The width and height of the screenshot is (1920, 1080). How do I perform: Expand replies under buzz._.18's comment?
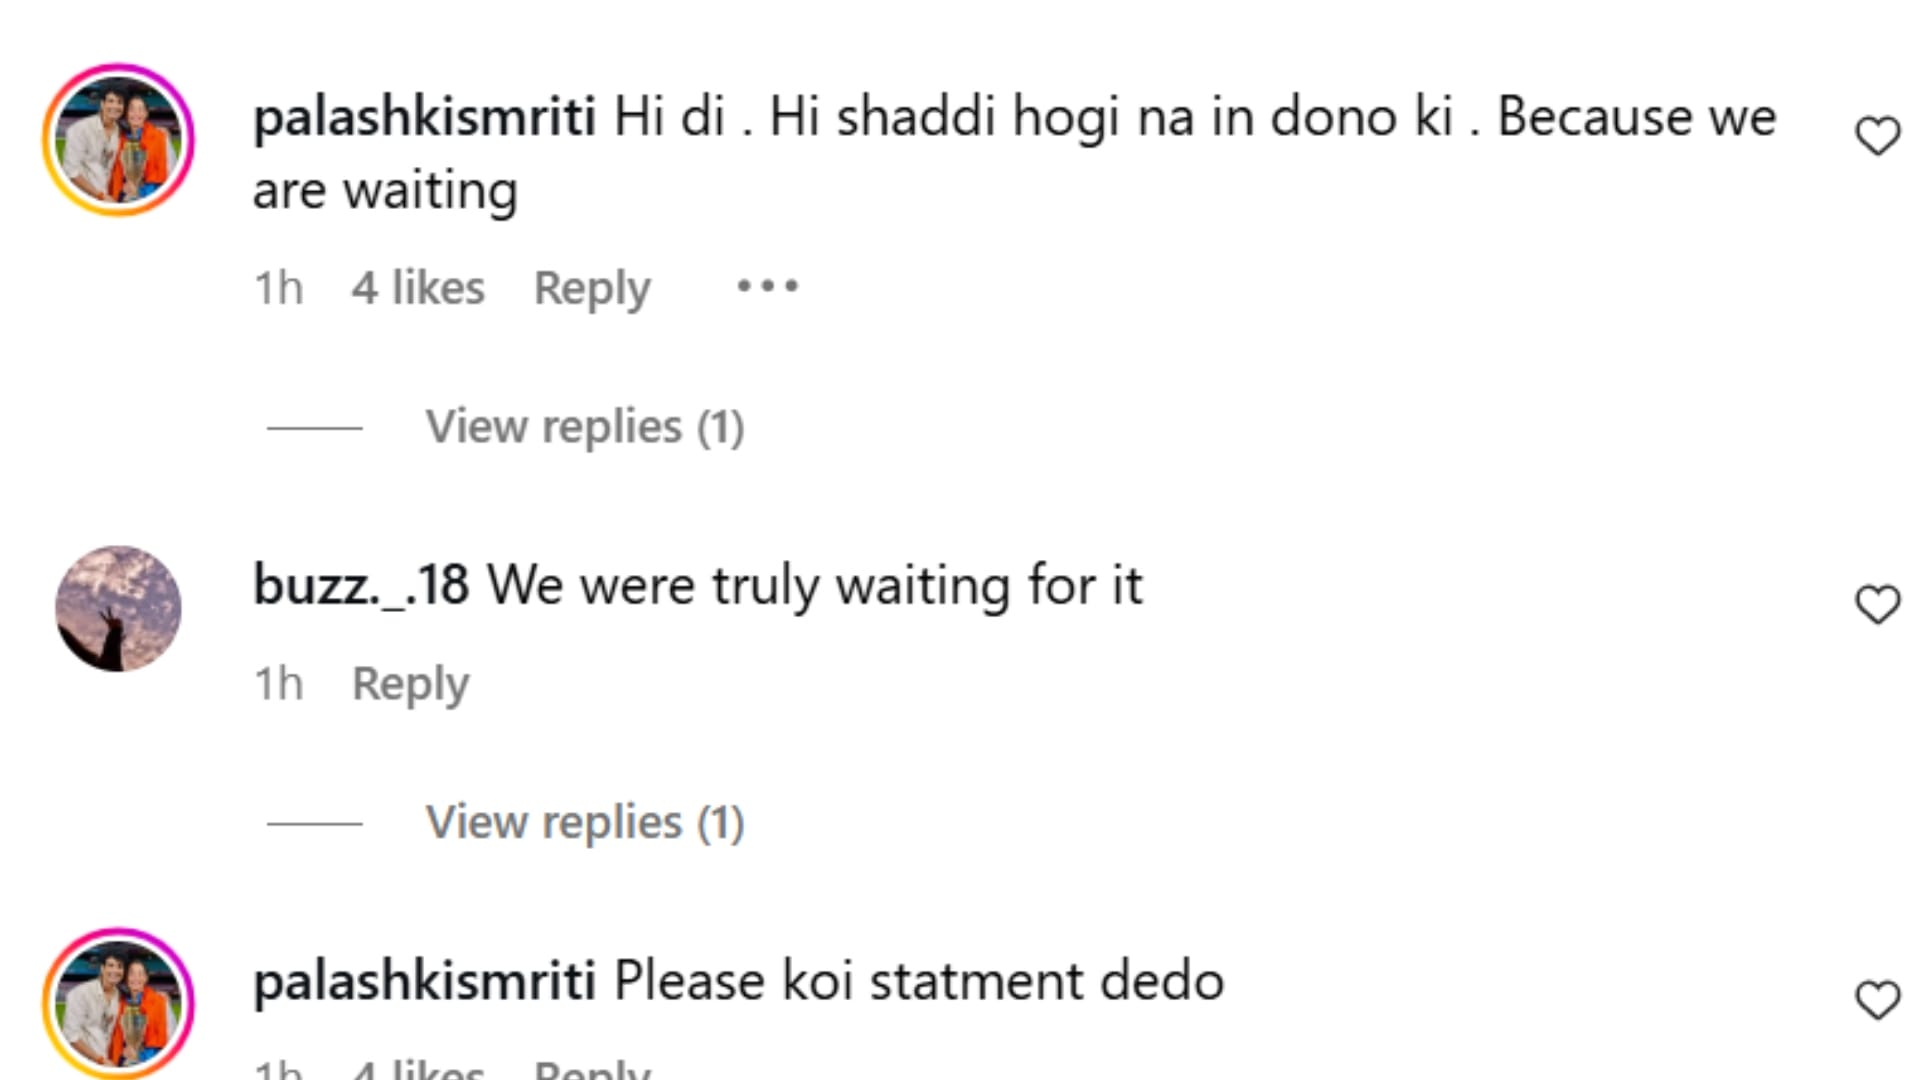click(x=584, y=823)
